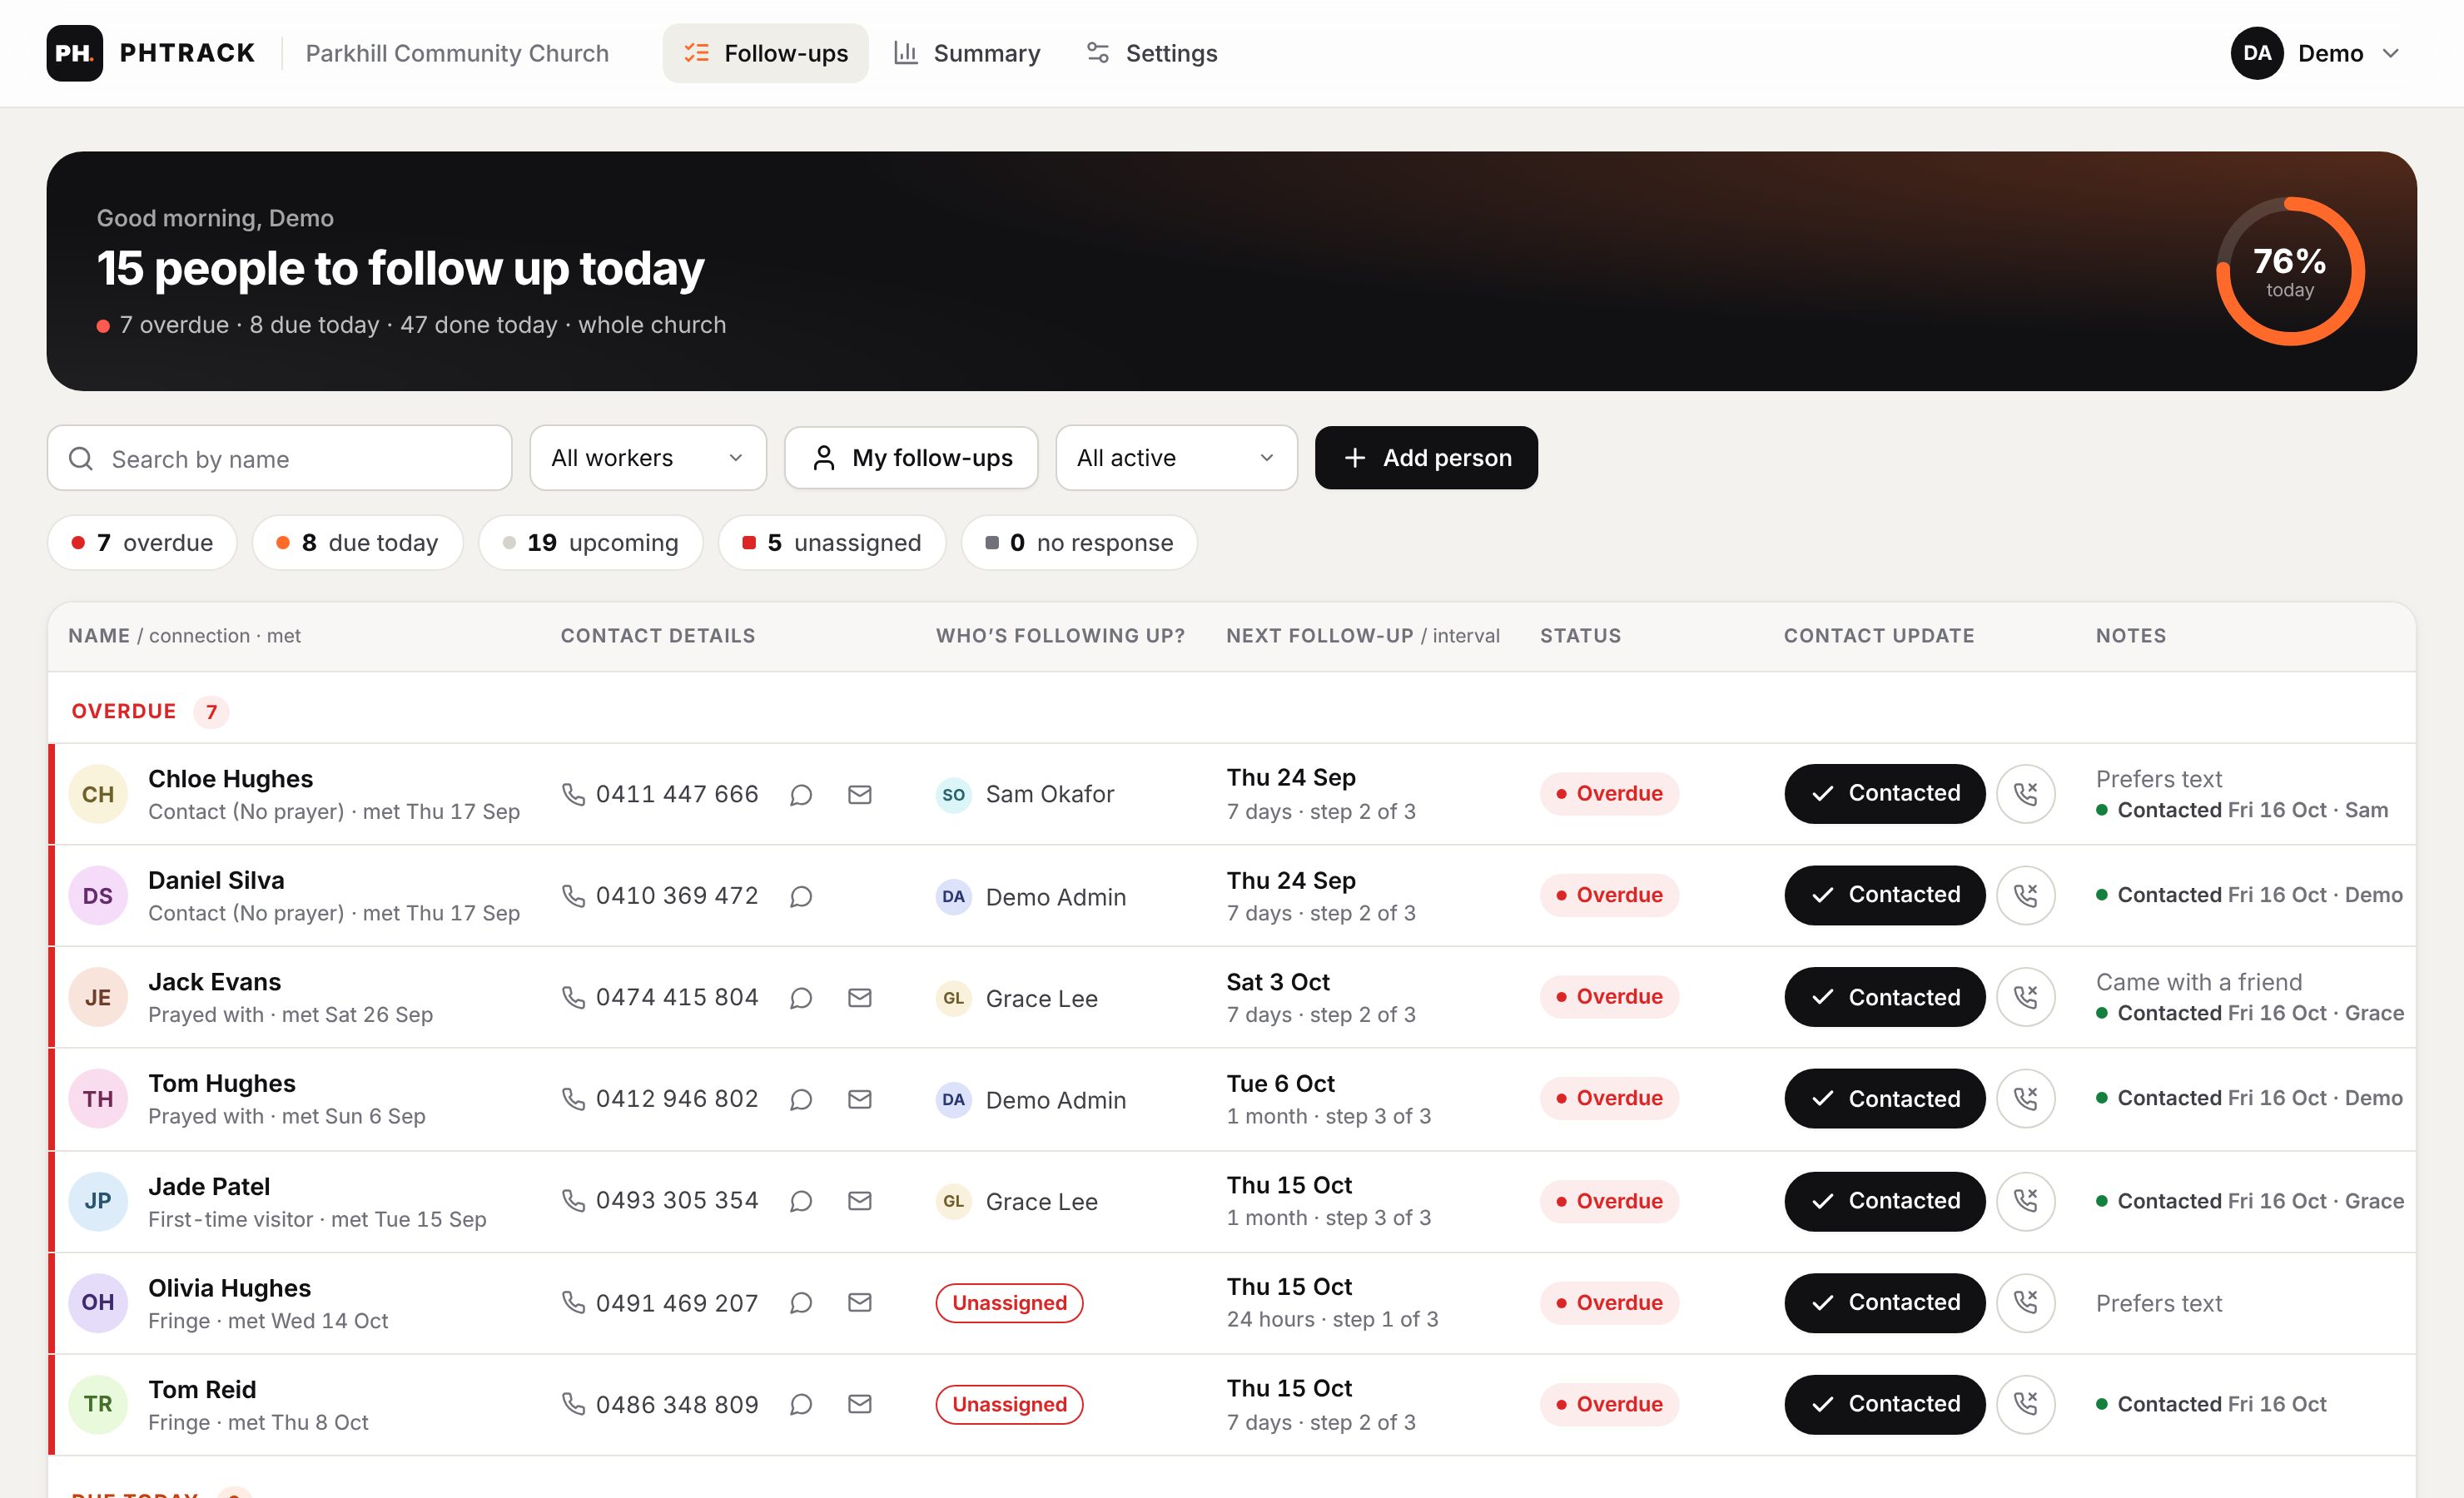Open message bubble for Chloe Hughes
This screenshot has width=2464, height=1498.
point(801,795)
